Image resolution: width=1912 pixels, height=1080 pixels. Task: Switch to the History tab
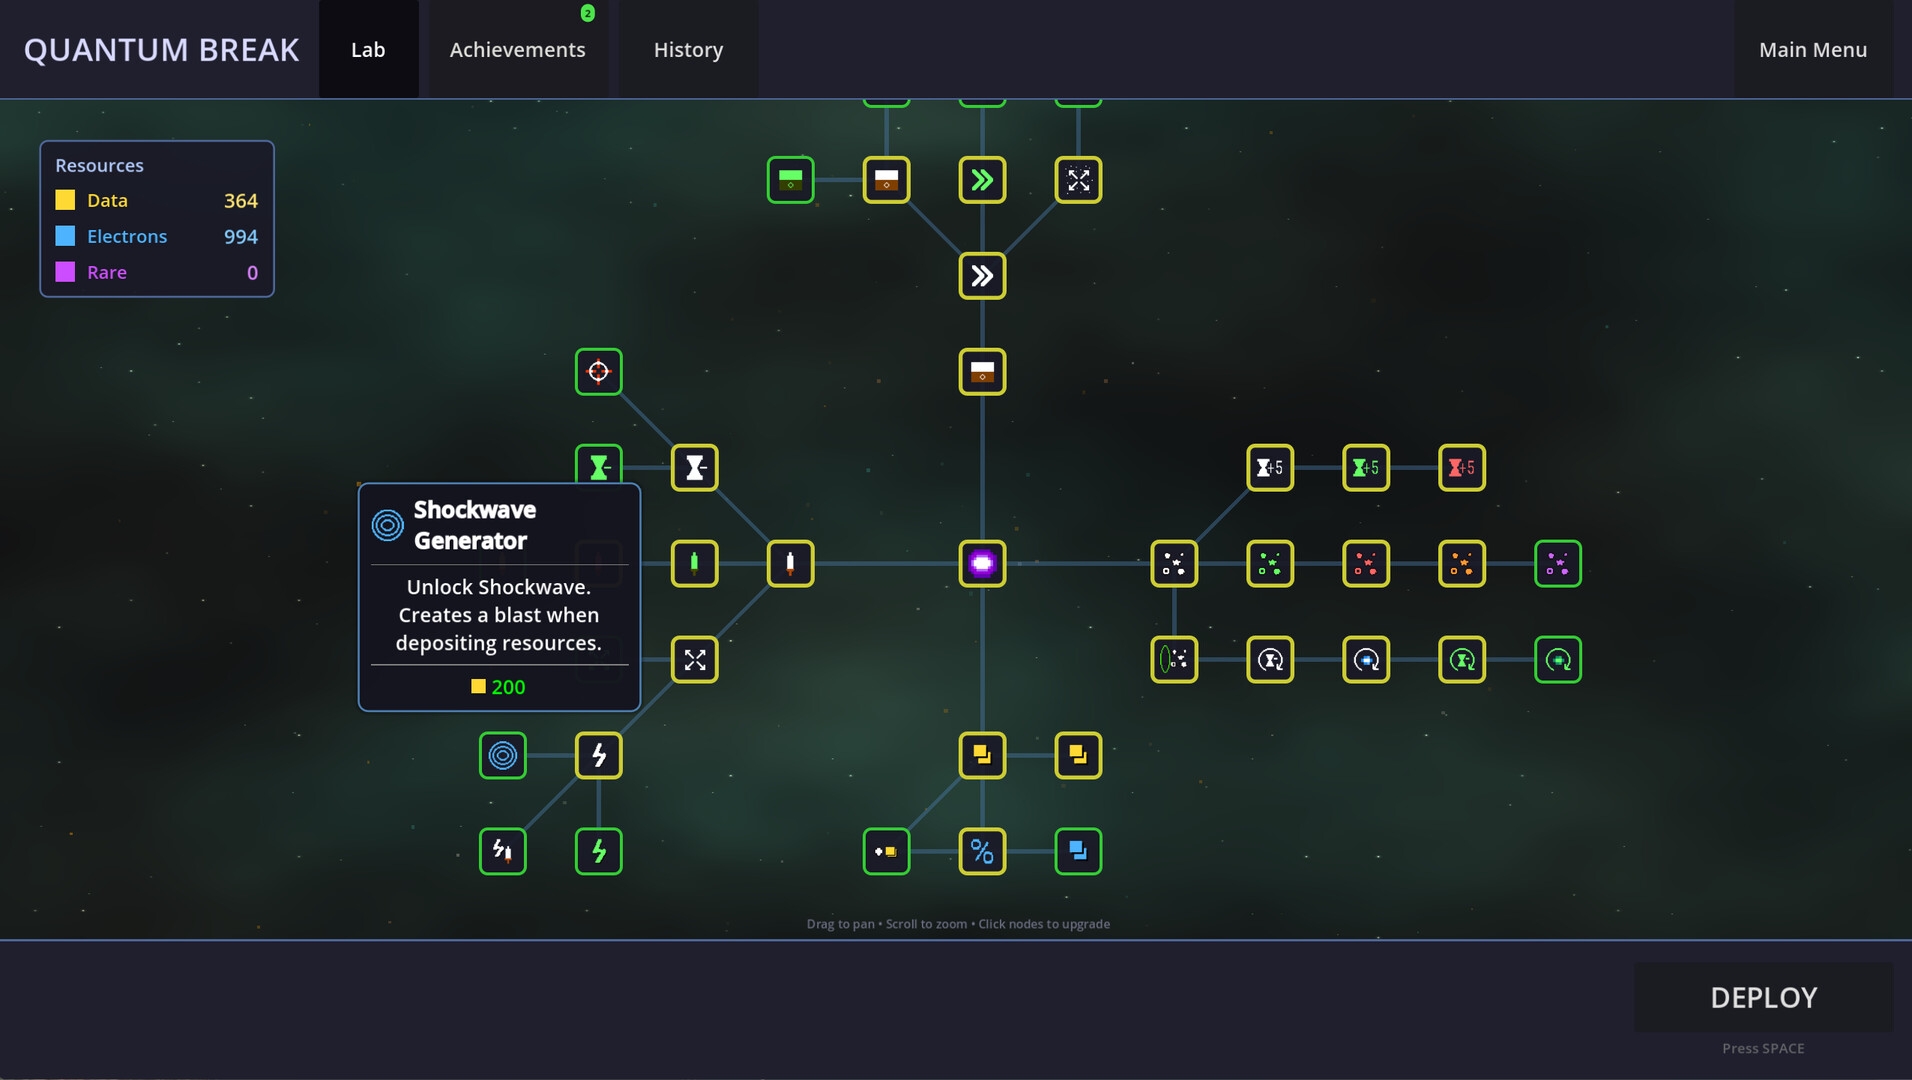(688, 50)
